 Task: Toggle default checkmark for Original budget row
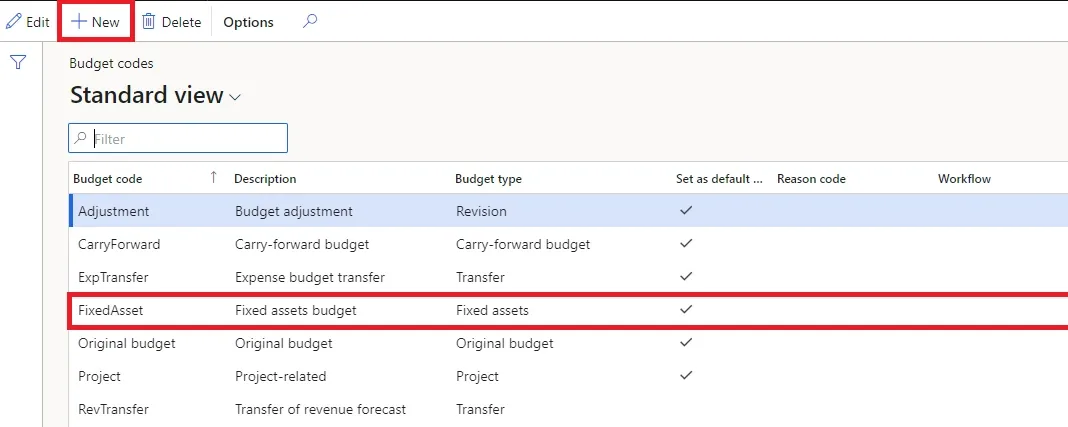point(686,343)
